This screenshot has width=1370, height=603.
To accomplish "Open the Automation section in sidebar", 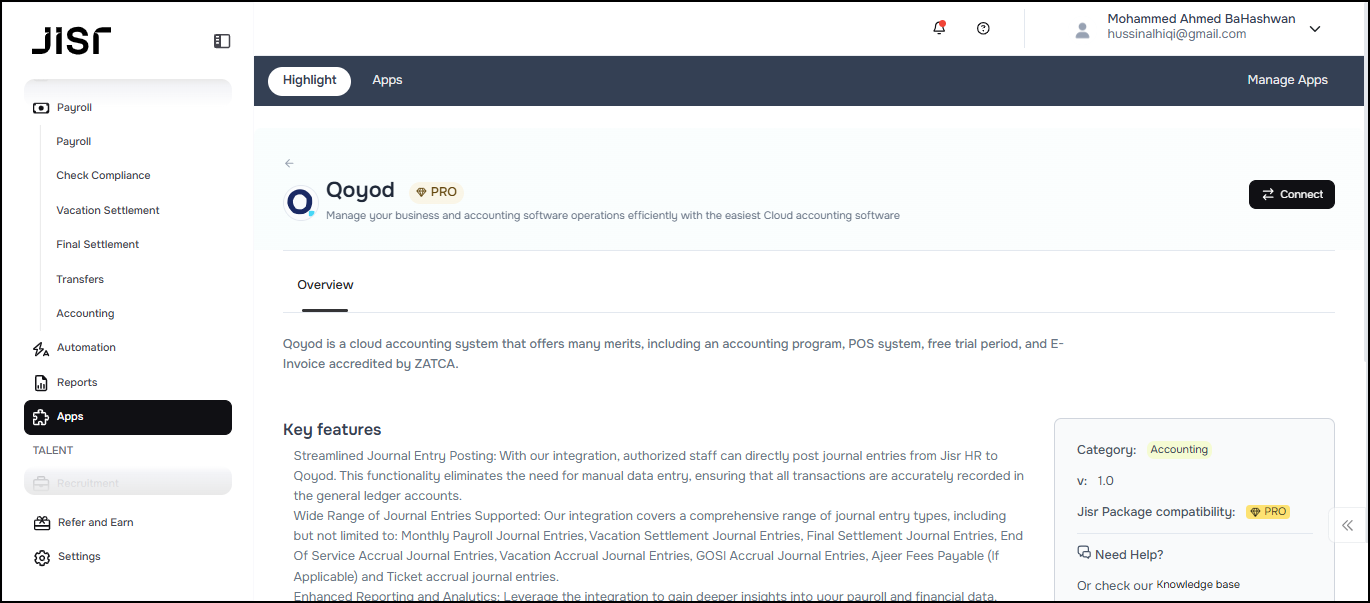I will pos(86,348).
